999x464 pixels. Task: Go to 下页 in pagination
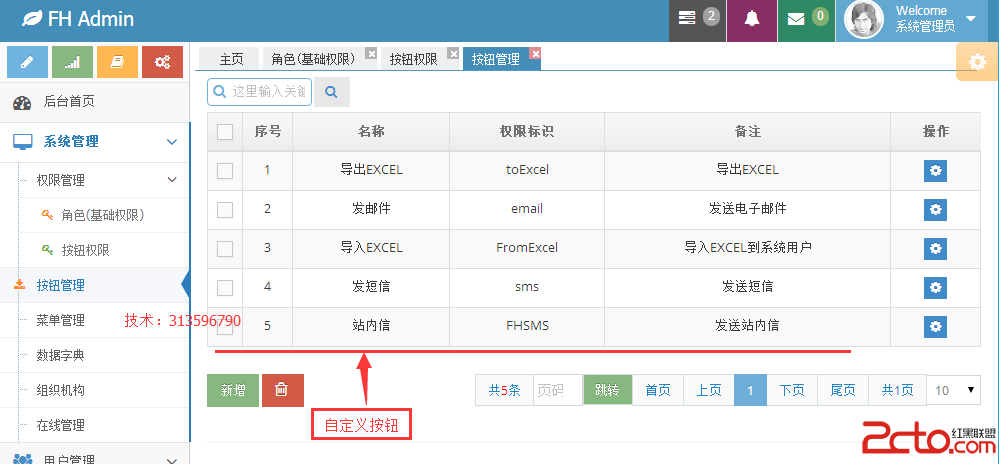[x=792, y=390]
